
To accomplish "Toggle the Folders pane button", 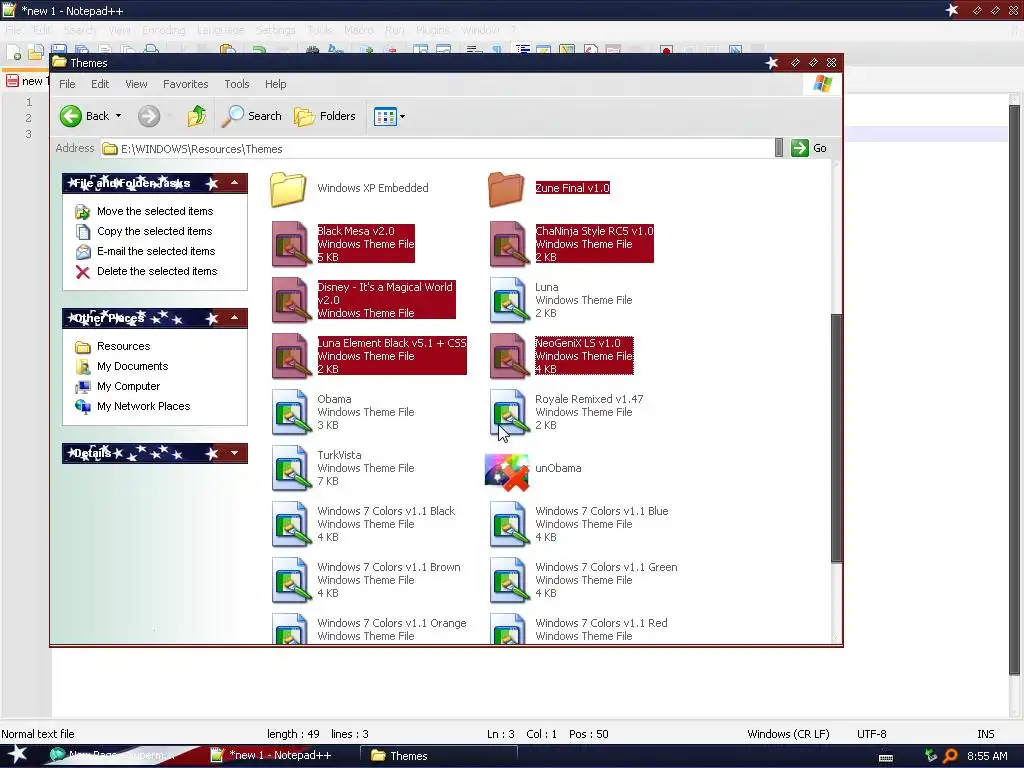I will (x=325, y=116).
